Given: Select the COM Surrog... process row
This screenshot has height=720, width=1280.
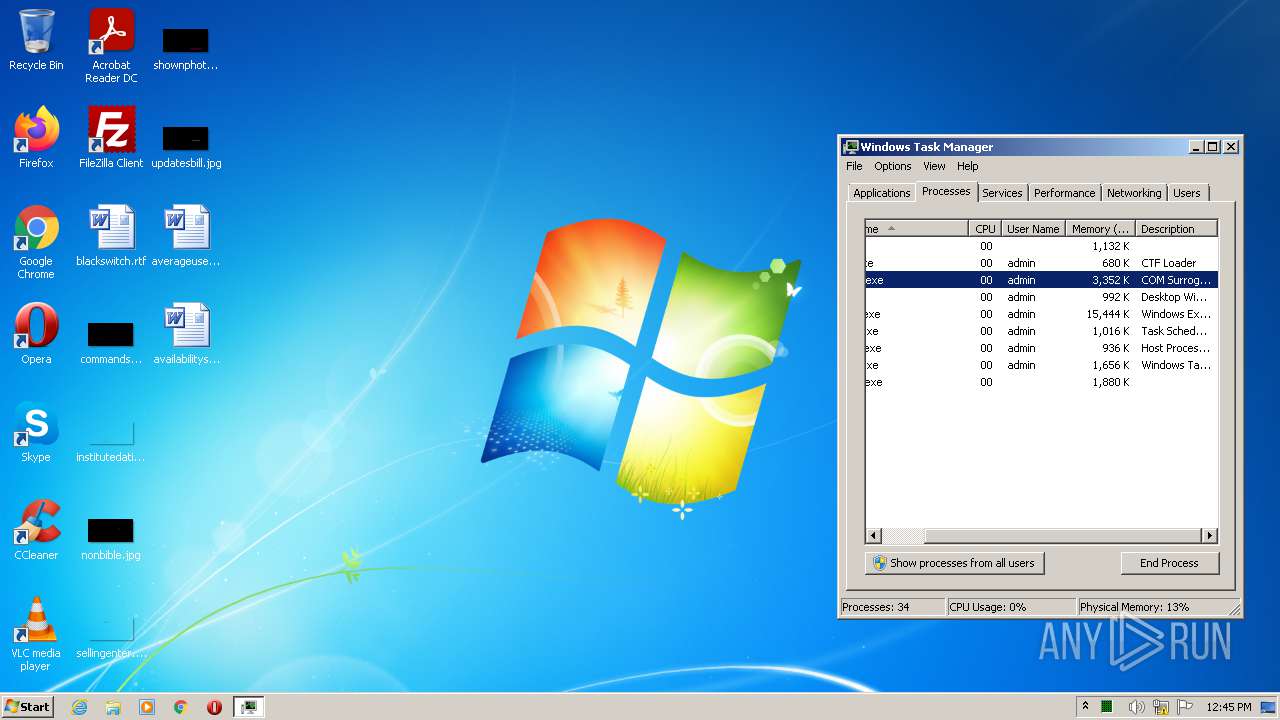Looking at the screenshot, I should [1041, 280].
